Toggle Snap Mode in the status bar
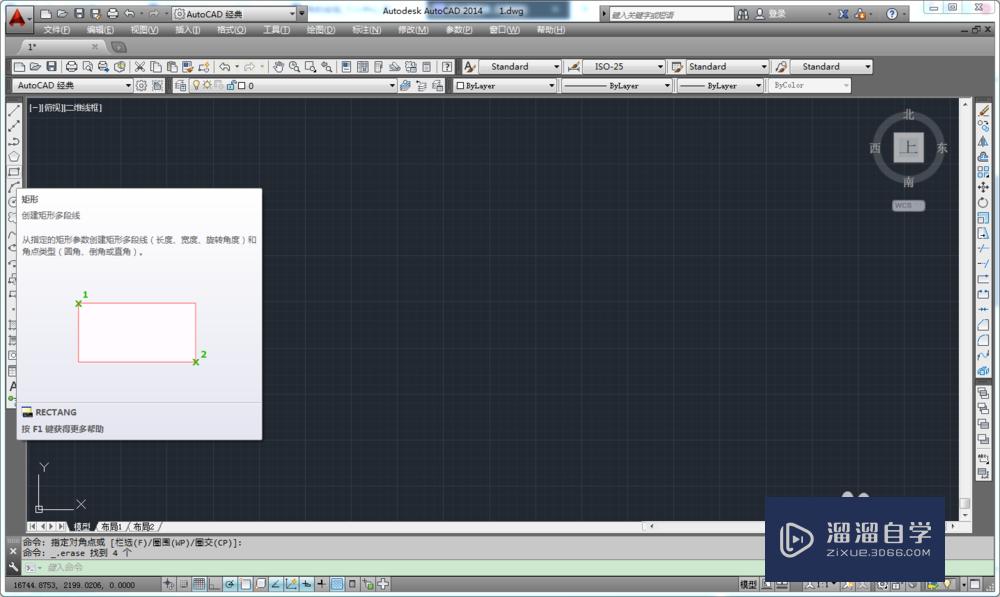The height and width of the screenshot is (597, 1000). click(184, 584)
